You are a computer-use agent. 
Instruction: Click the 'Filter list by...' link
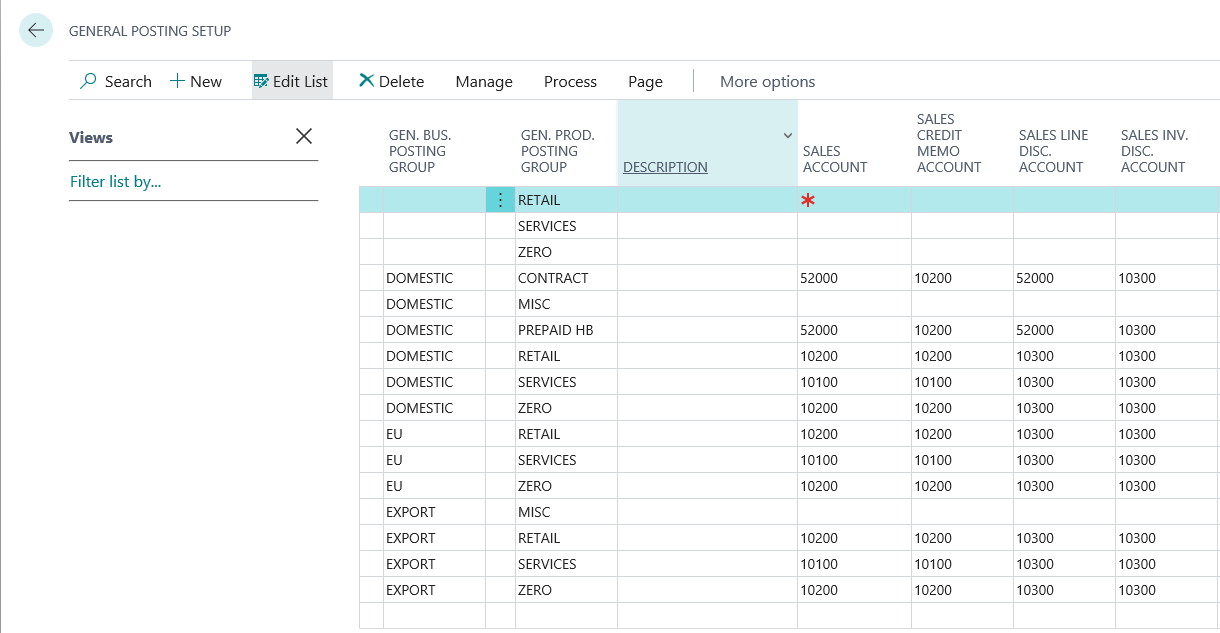coord(116,181)
